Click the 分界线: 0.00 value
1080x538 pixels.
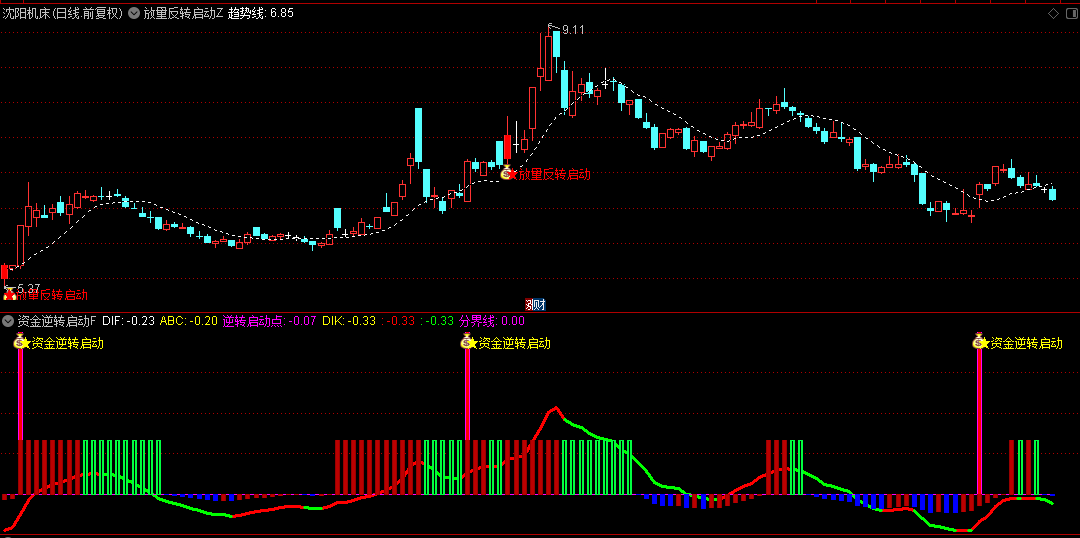coord(492,320)
